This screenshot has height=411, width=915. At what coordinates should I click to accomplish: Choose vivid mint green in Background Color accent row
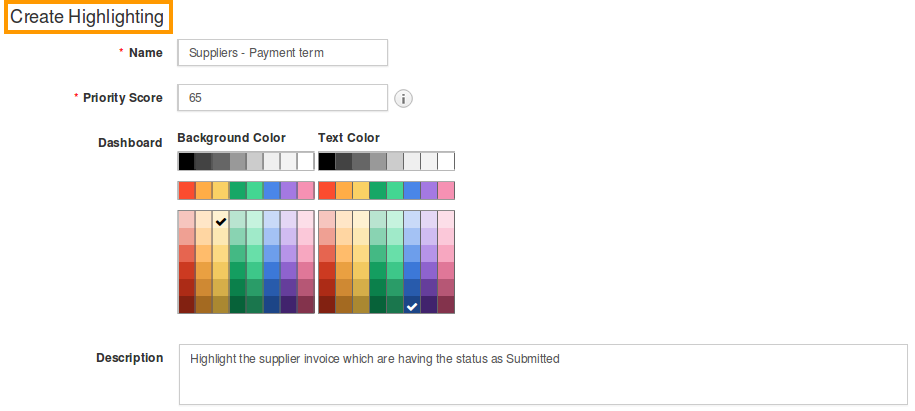254,190
